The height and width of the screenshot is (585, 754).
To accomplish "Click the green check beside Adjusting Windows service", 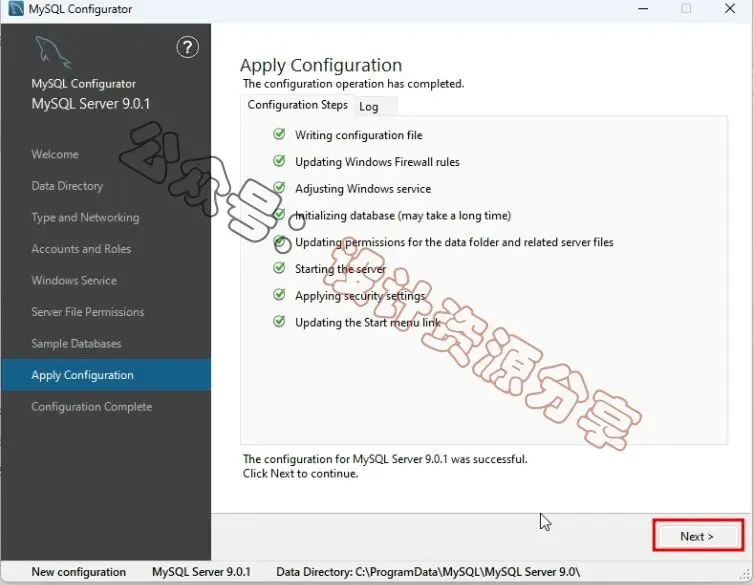I will tap(279, 188).
